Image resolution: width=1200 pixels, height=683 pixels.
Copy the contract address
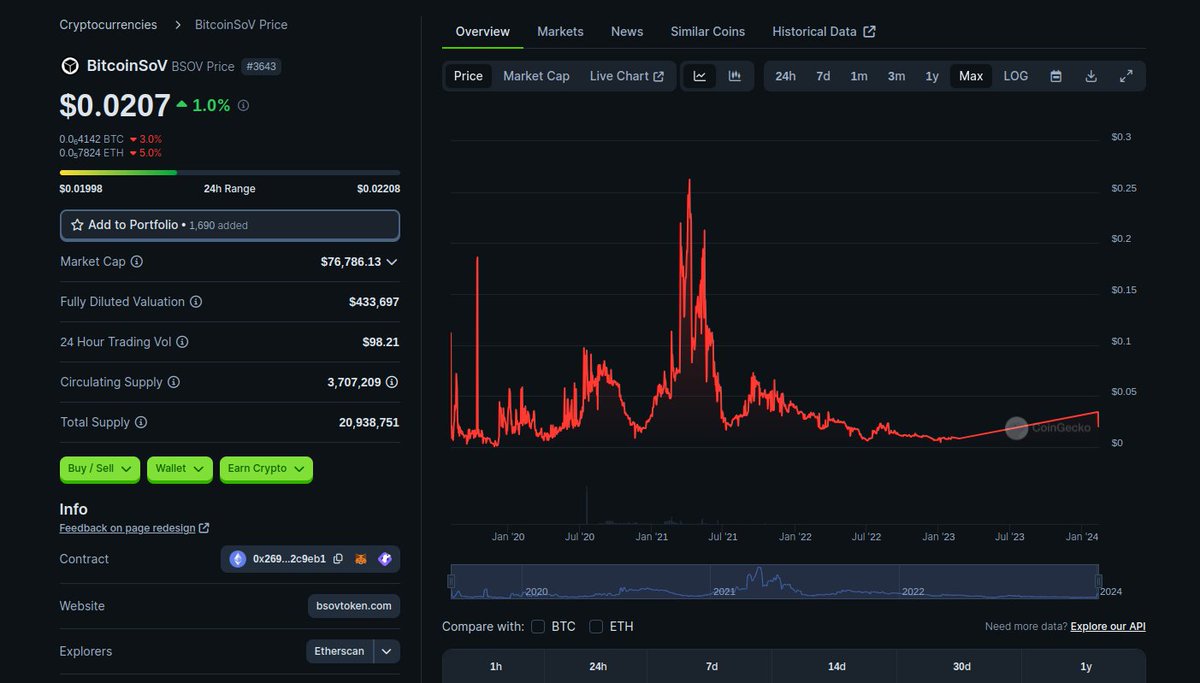pyautogui.click(x=338, y=559)
